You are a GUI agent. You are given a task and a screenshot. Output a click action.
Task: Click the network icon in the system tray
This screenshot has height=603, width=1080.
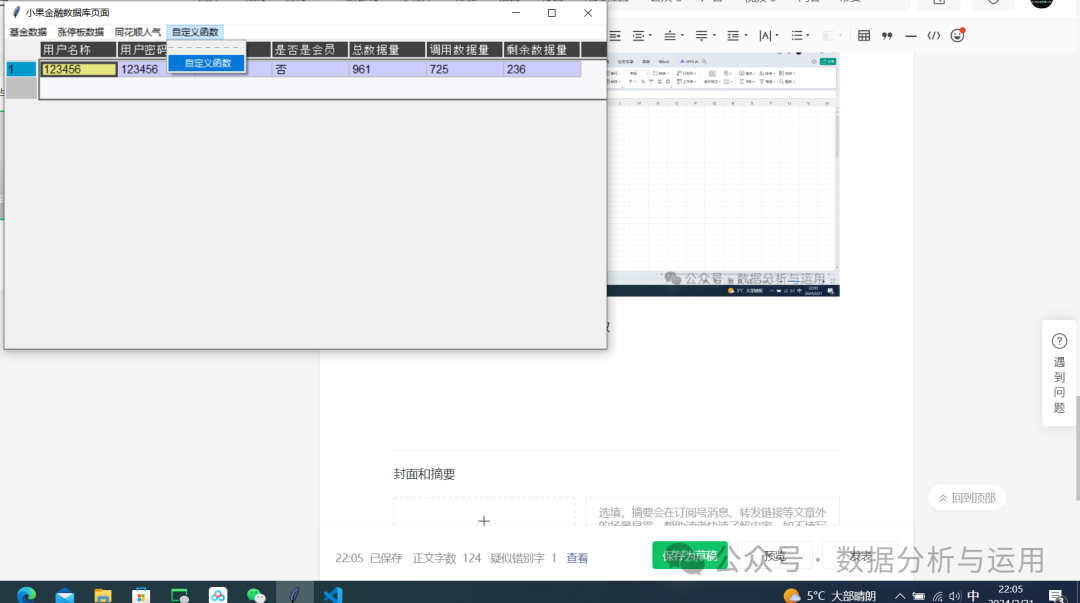tap(937, 596)
